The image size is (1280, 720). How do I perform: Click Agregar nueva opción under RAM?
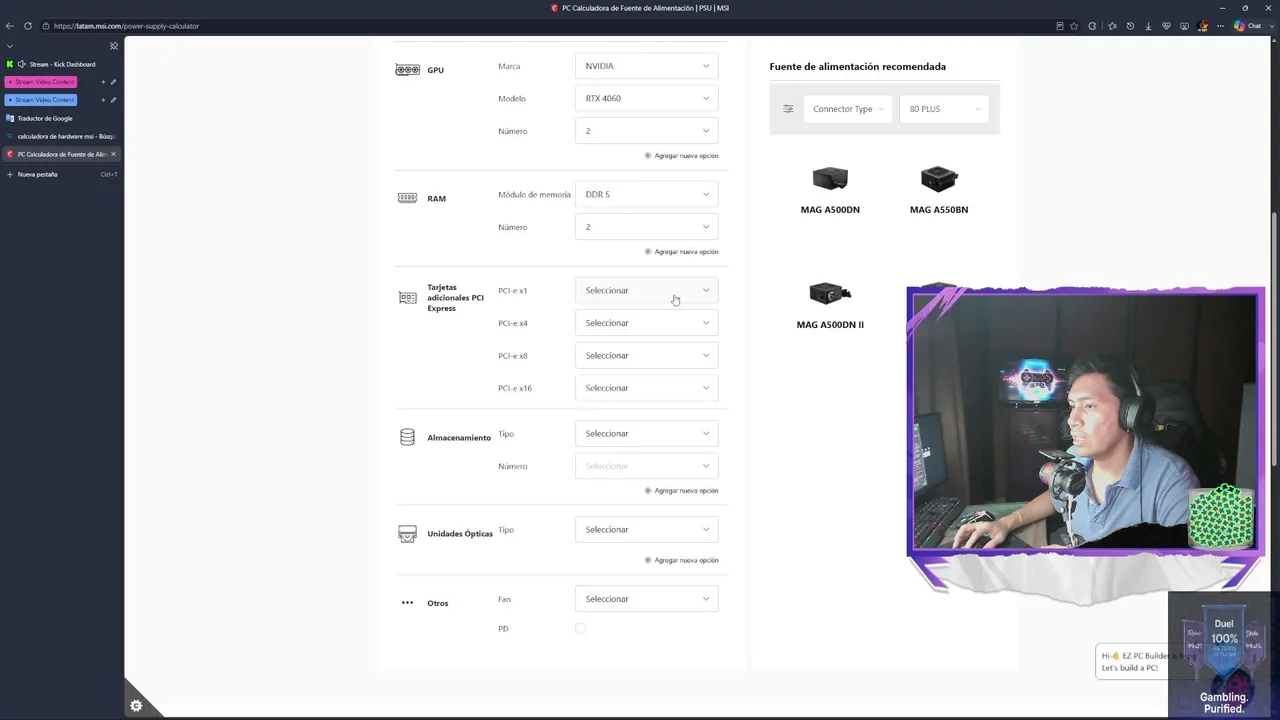click(681, 251)
